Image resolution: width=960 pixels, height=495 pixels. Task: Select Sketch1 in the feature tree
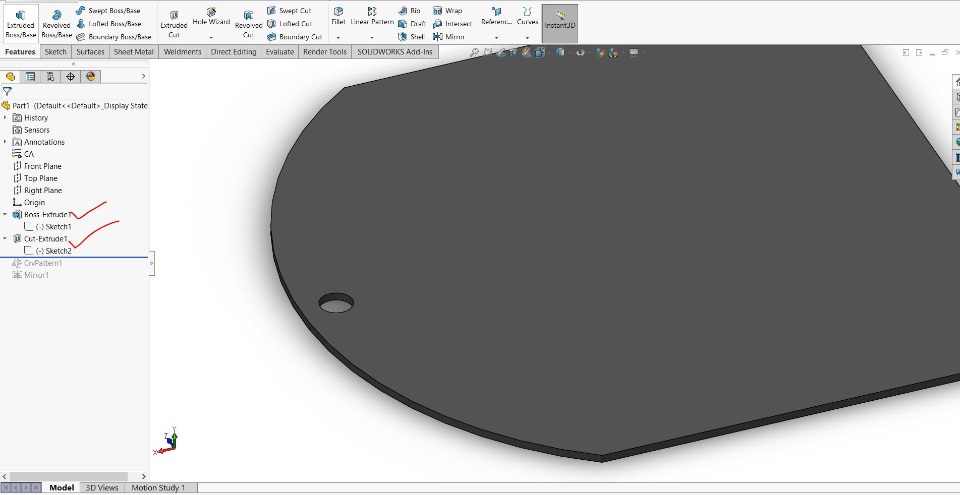(x=48, y=227)
